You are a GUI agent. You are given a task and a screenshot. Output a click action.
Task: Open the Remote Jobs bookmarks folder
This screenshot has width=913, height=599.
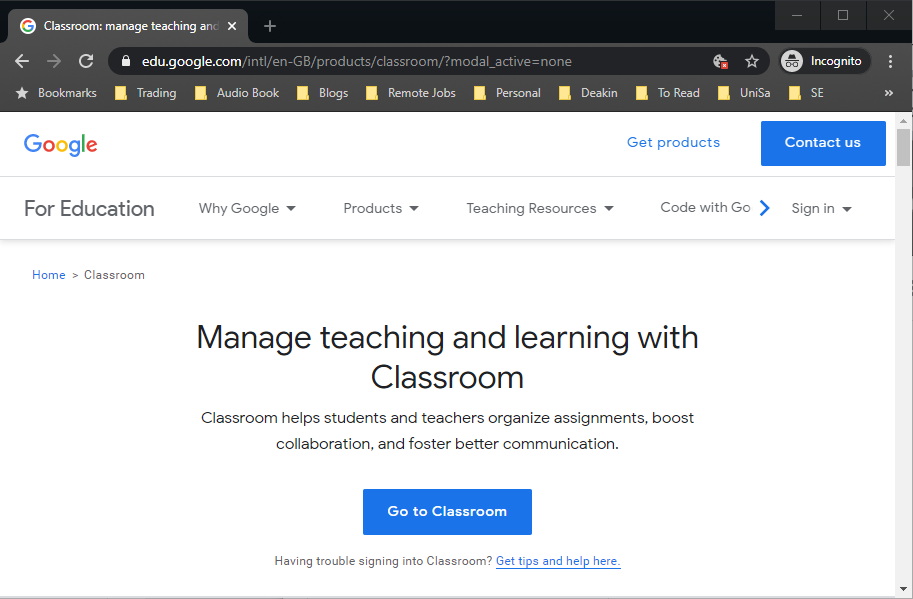coord(411,93)
